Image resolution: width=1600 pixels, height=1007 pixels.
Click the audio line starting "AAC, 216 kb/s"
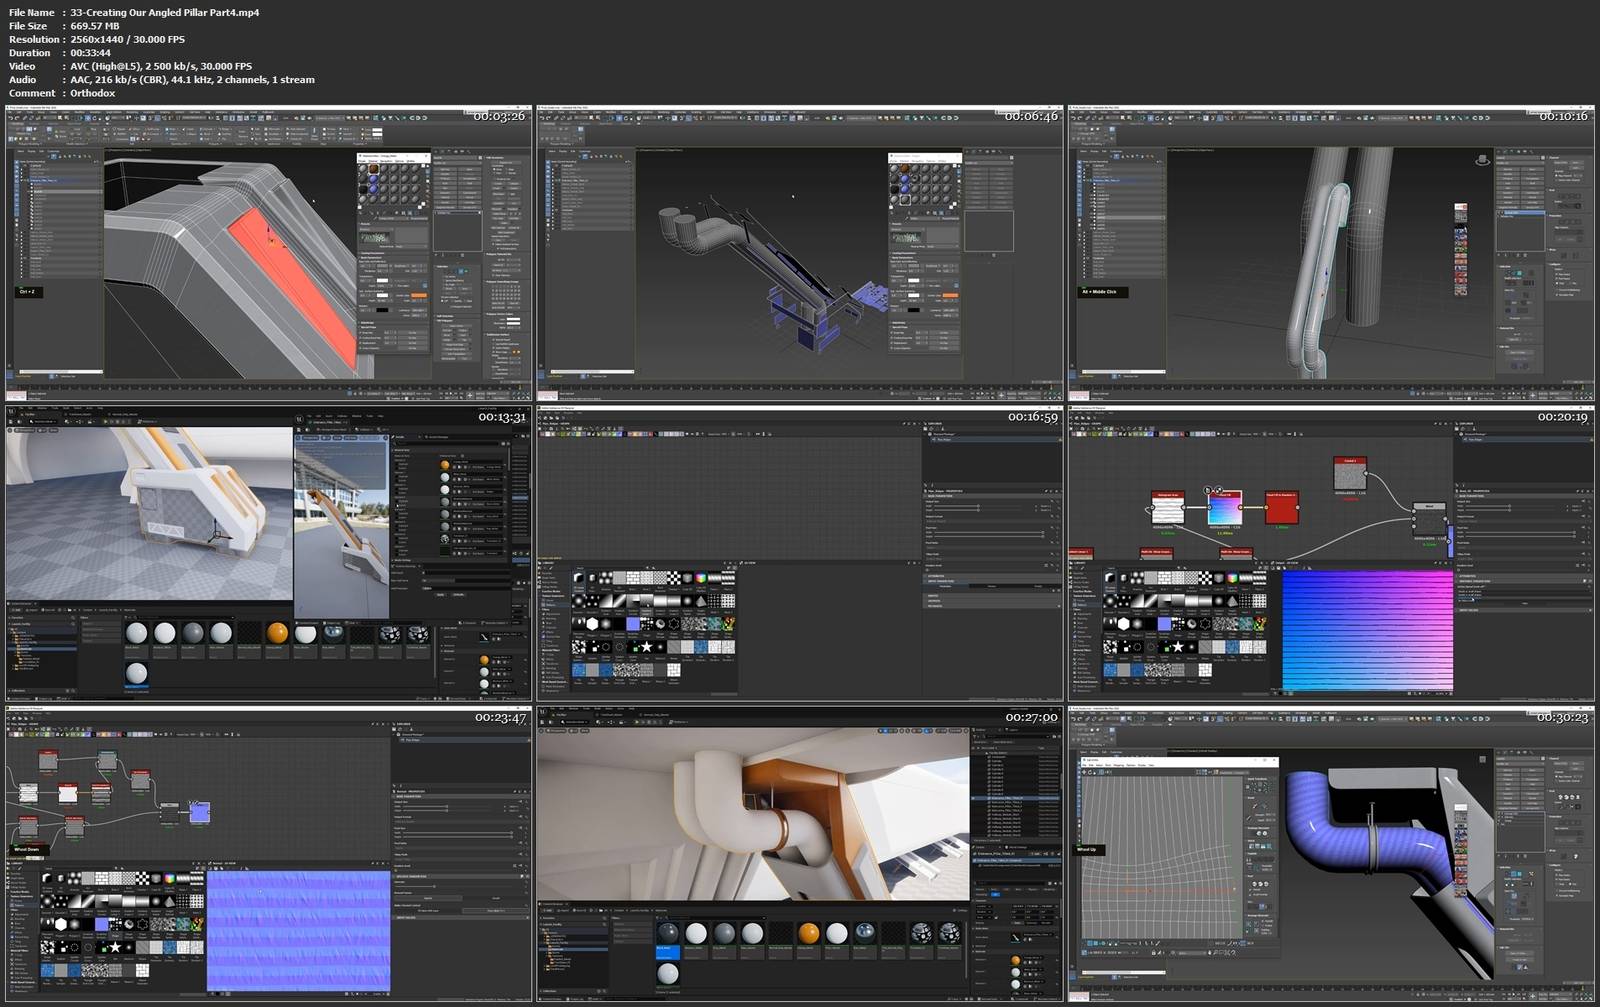[192, 79]
